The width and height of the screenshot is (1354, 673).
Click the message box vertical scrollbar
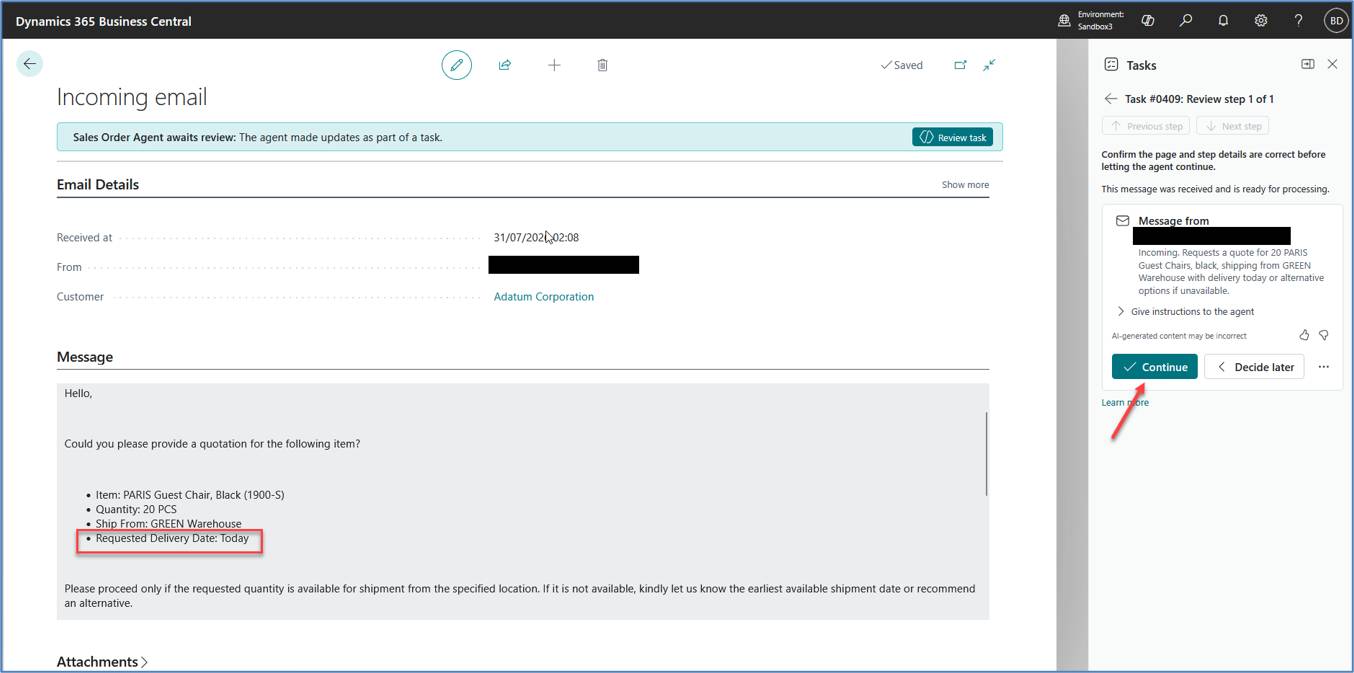[x=987, y=453]
